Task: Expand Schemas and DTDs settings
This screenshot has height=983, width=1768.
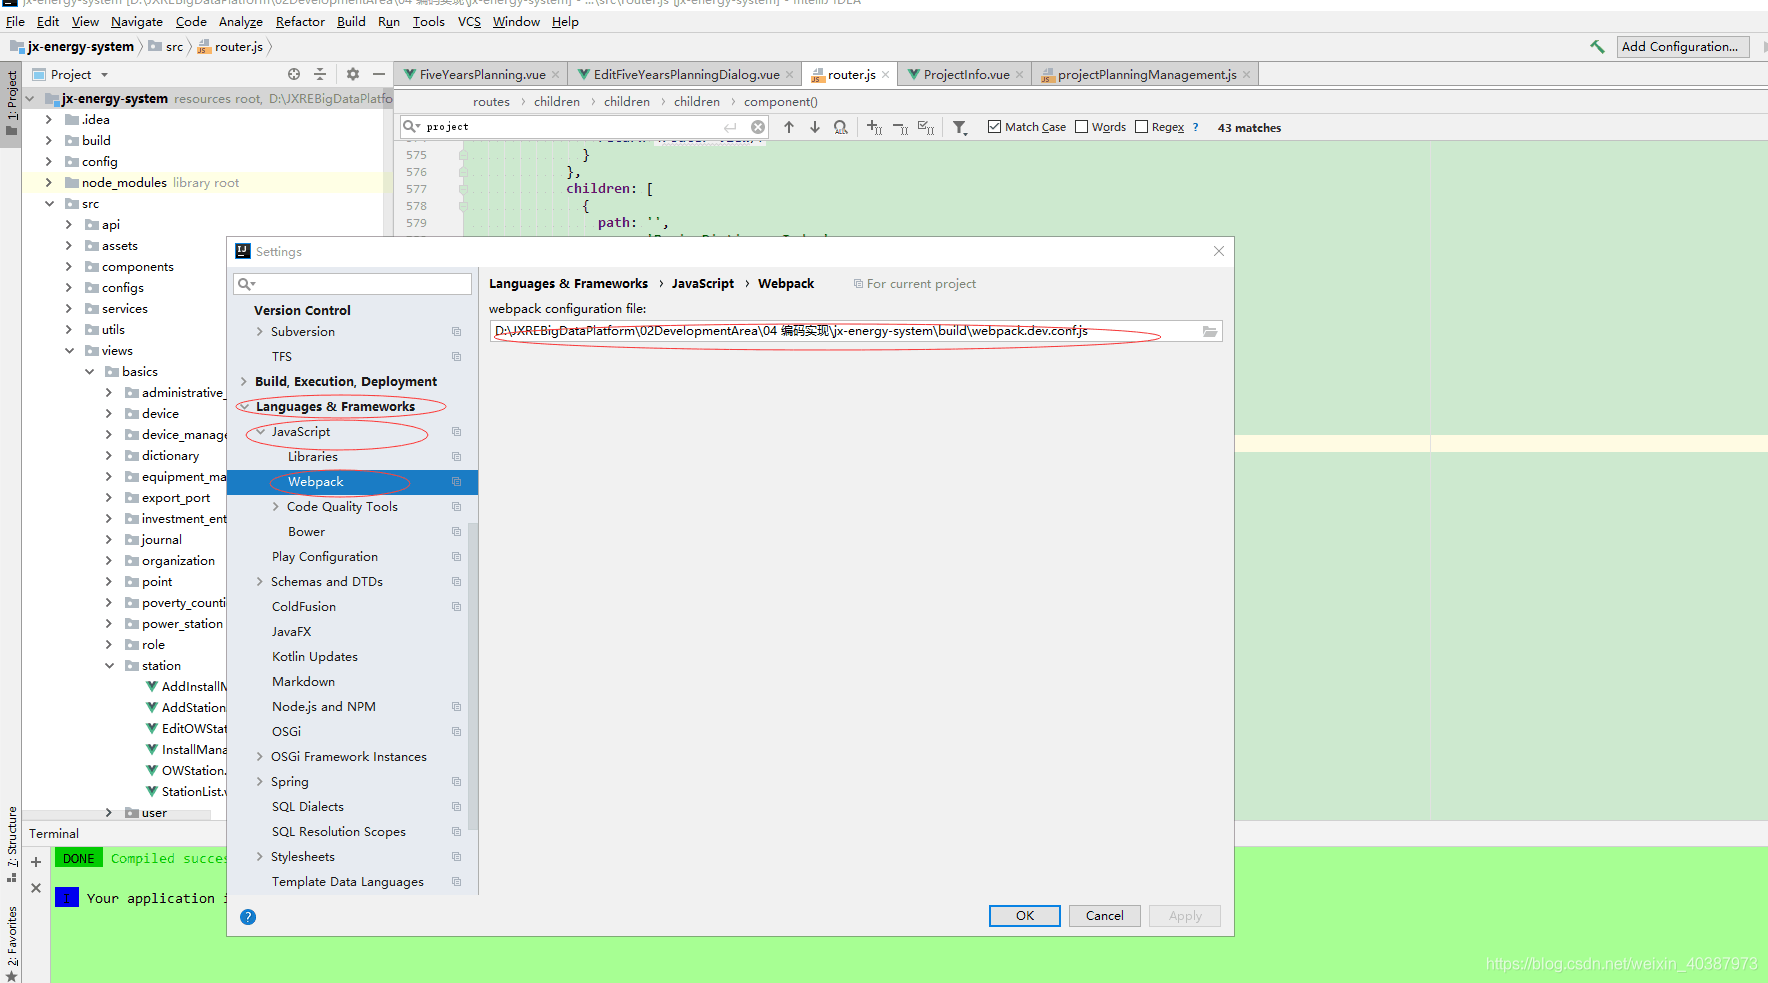Action: pos(260,582)
